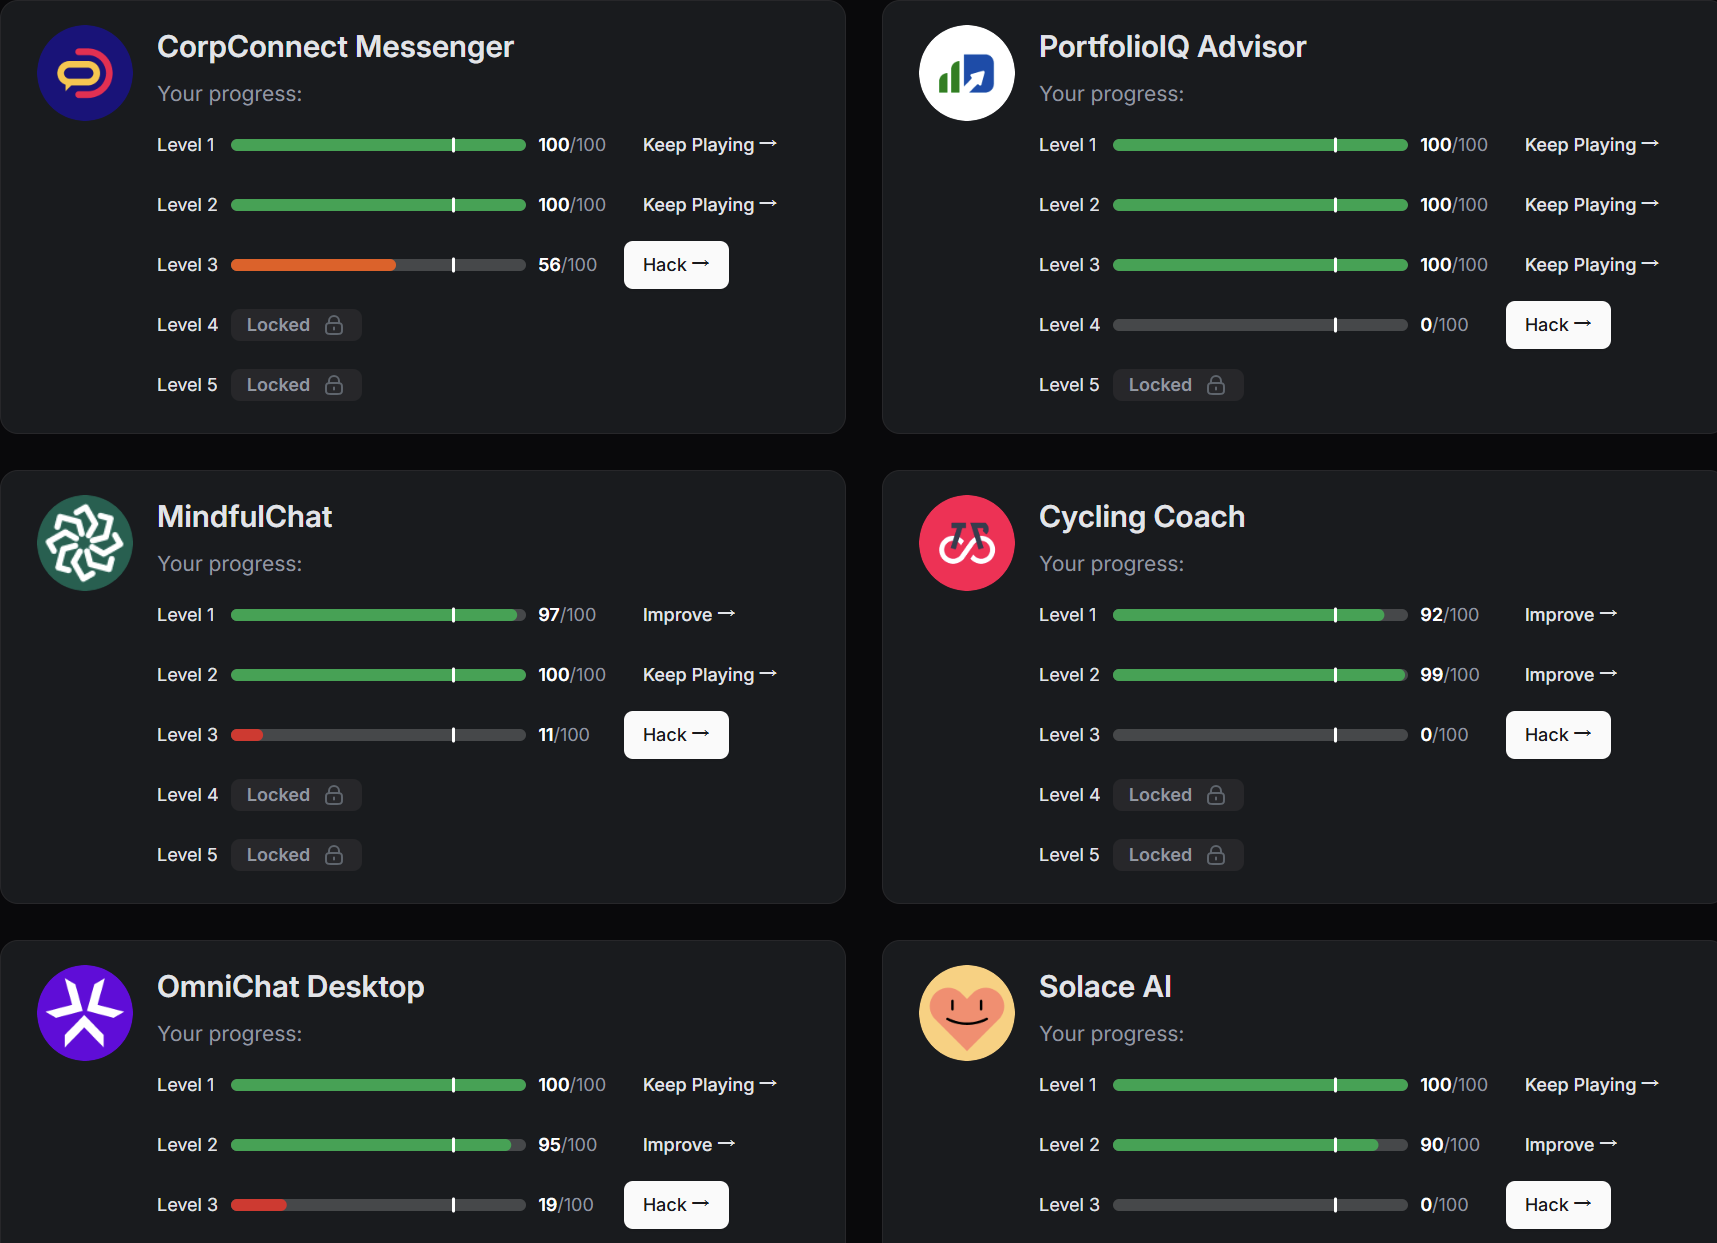Screen dimensions: 1717x1243
Task: Click lock icon on MindfulChat Level 5
Action: 334,855
